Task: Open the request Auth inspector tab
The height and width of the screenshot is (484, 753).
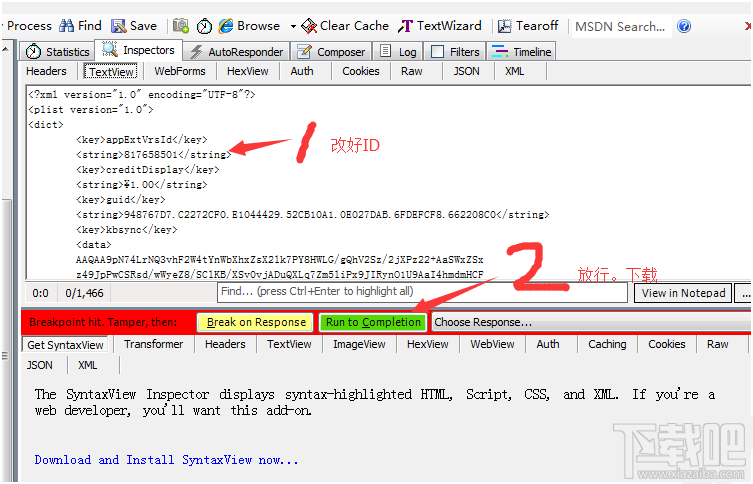Action: click(302, 71)
